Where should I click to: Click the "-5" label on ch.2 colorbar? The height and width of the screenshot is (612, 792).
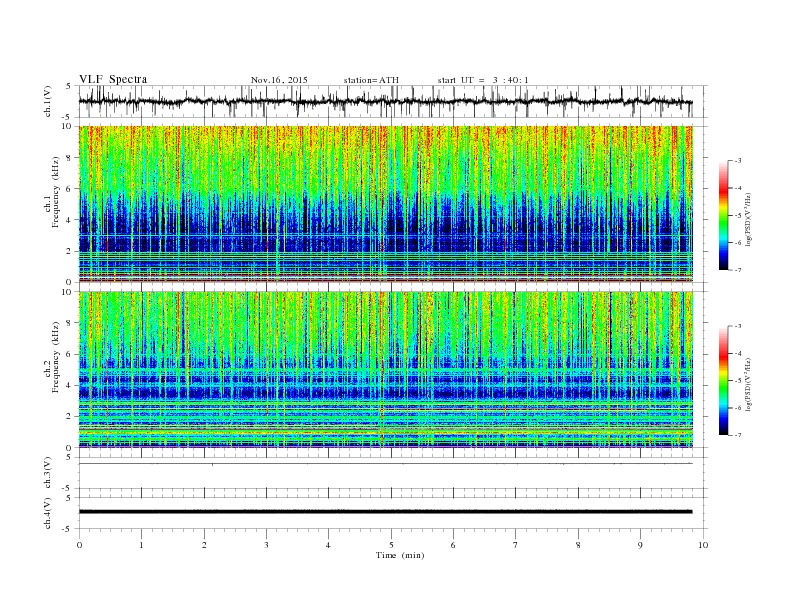click(737, 381)
